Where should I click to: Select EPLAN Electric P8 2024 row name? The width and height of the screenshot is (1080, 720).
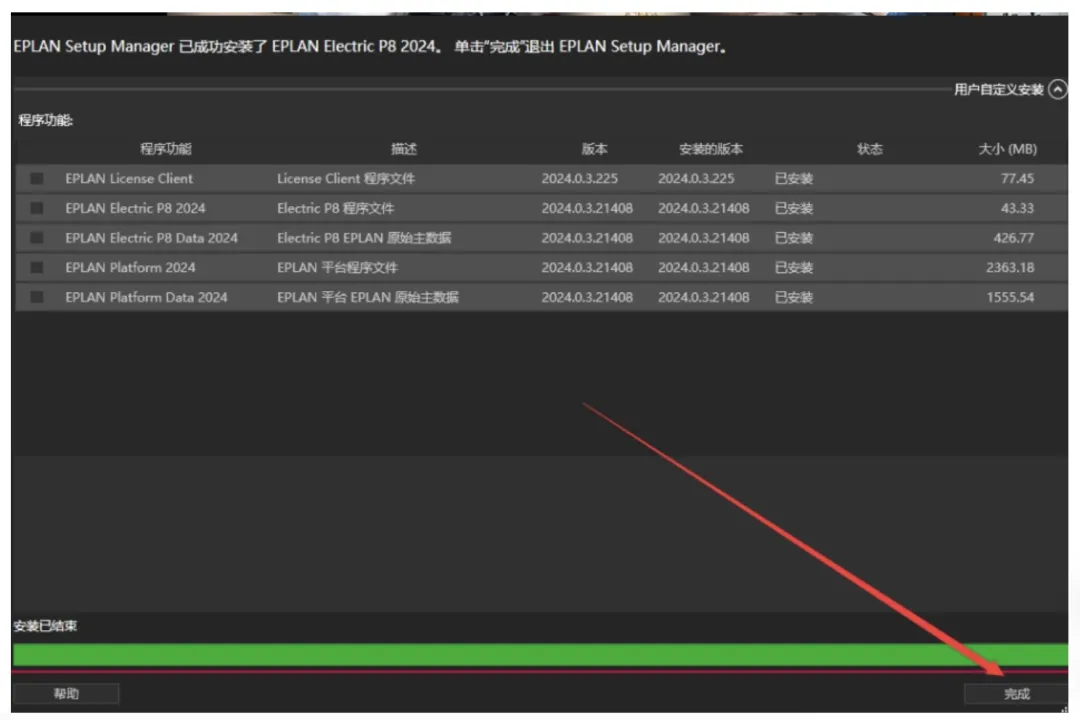[135, 208]
